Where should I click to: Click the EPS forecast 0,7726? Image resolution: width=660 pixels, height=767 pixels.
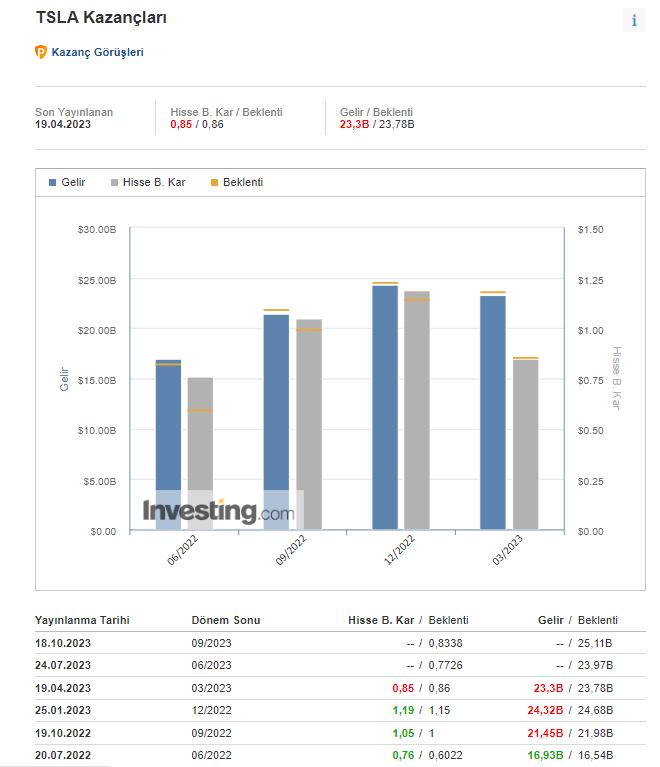(x=445, y=665)
